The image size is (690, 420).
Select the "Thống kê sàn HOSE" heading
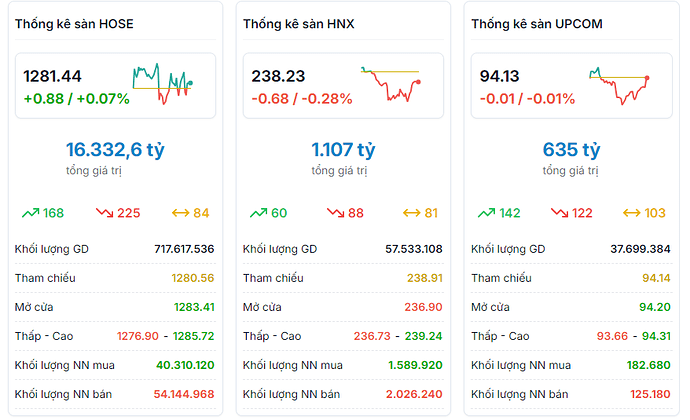(x=74, y=23)
